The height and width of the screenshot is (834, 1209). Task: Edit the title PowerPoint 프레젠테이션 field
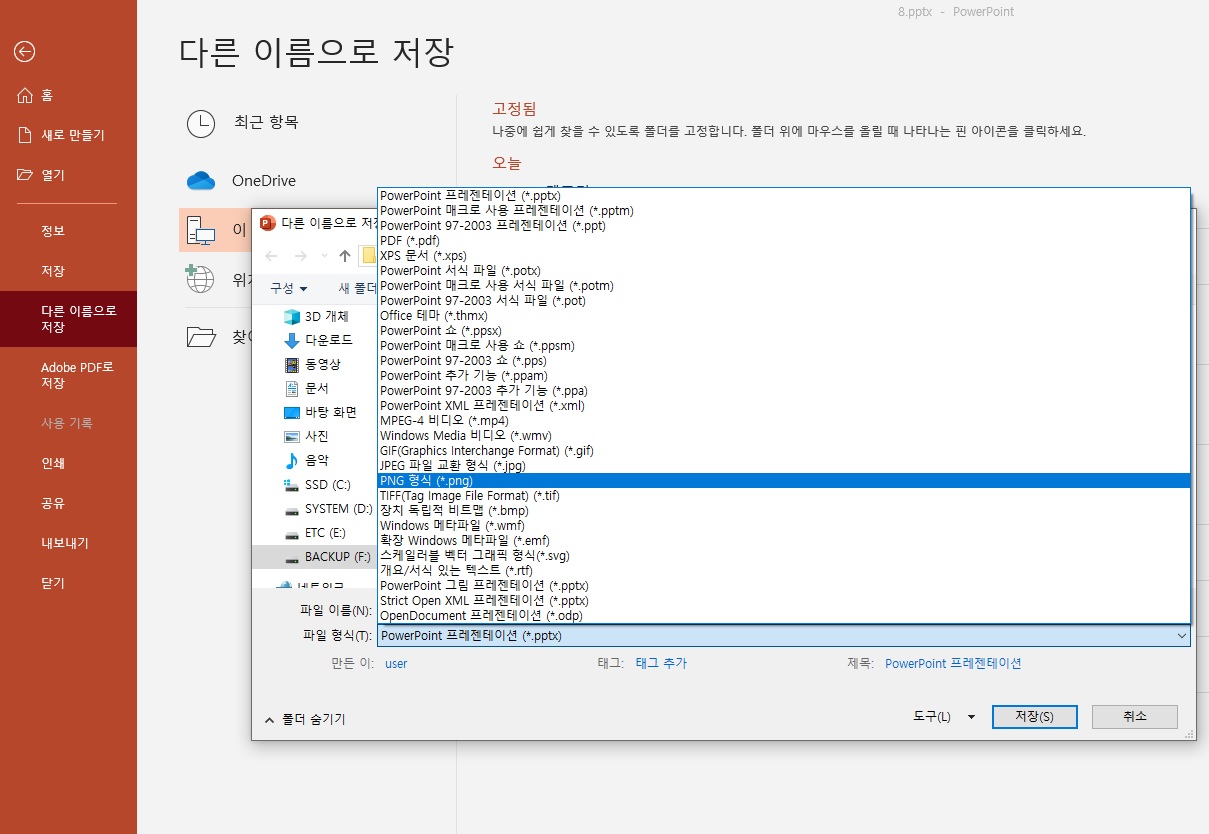point(953,664)
